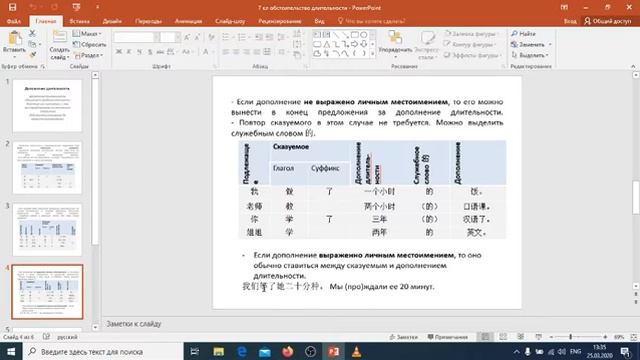Click the Format Painter brush icon
The width and height of the screenshot is (640, 360).
32,55
